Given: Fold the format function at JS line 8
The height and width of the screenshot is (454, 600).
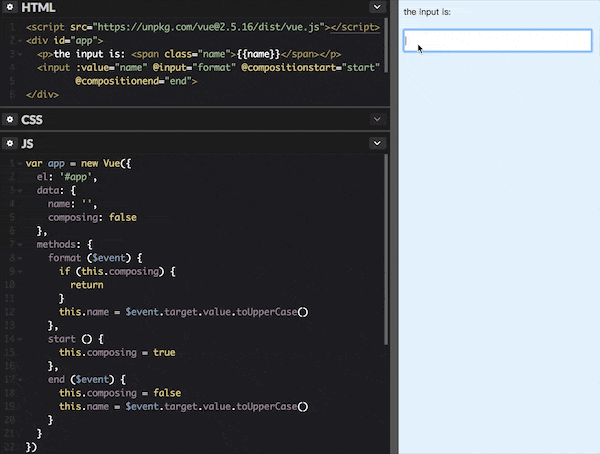Looking at the screenshot, I should (20, 258).
